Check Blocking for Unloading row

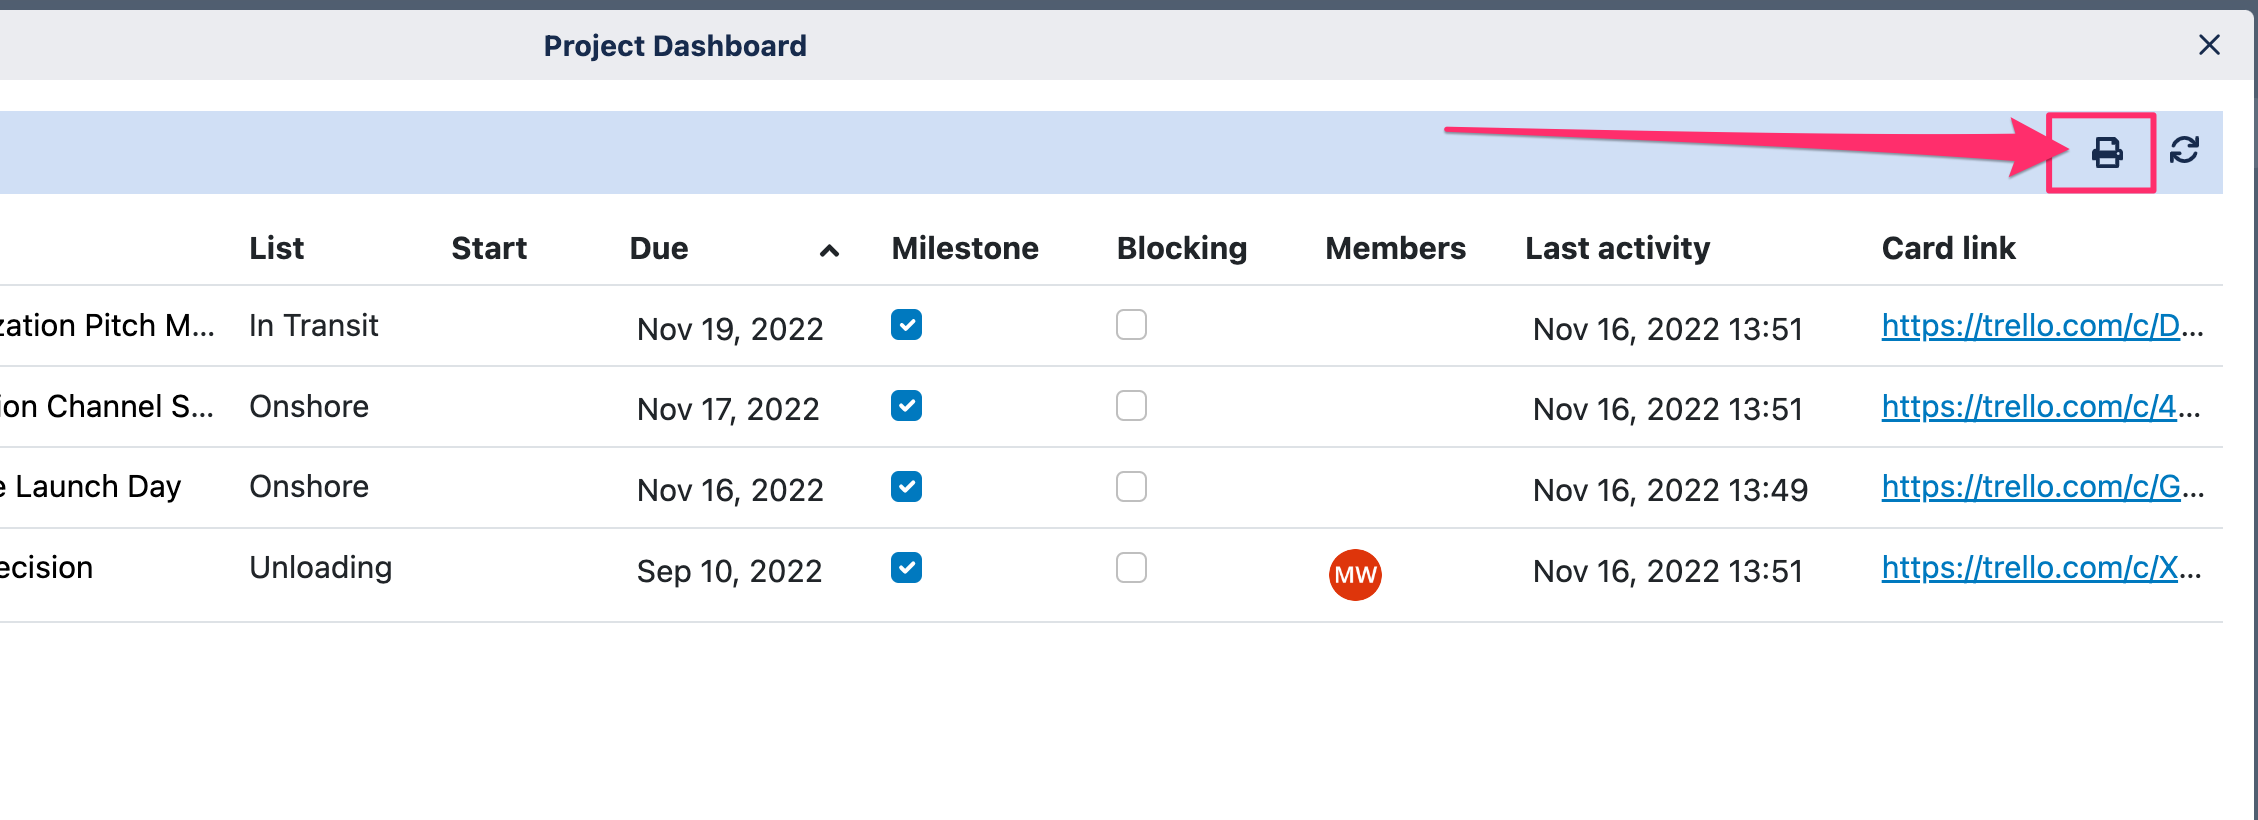(1131, 568)
